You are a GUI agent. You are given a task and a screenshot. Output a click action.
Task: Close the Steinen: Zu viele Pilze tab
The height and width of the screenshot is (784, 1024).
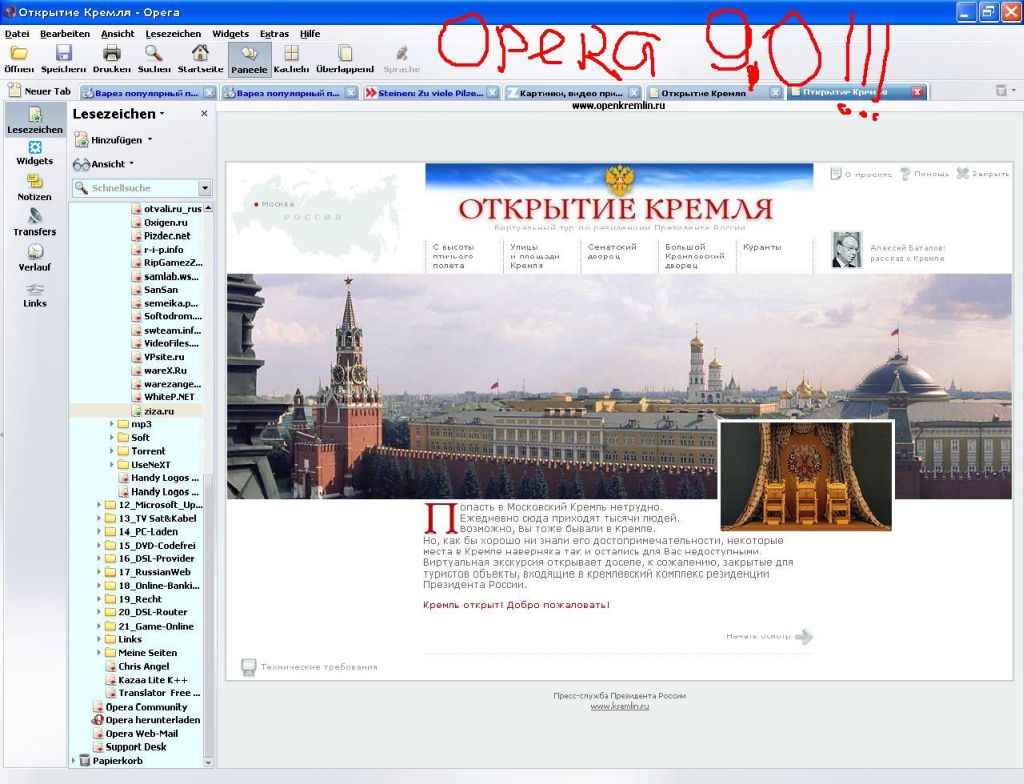tap(493, 93)
